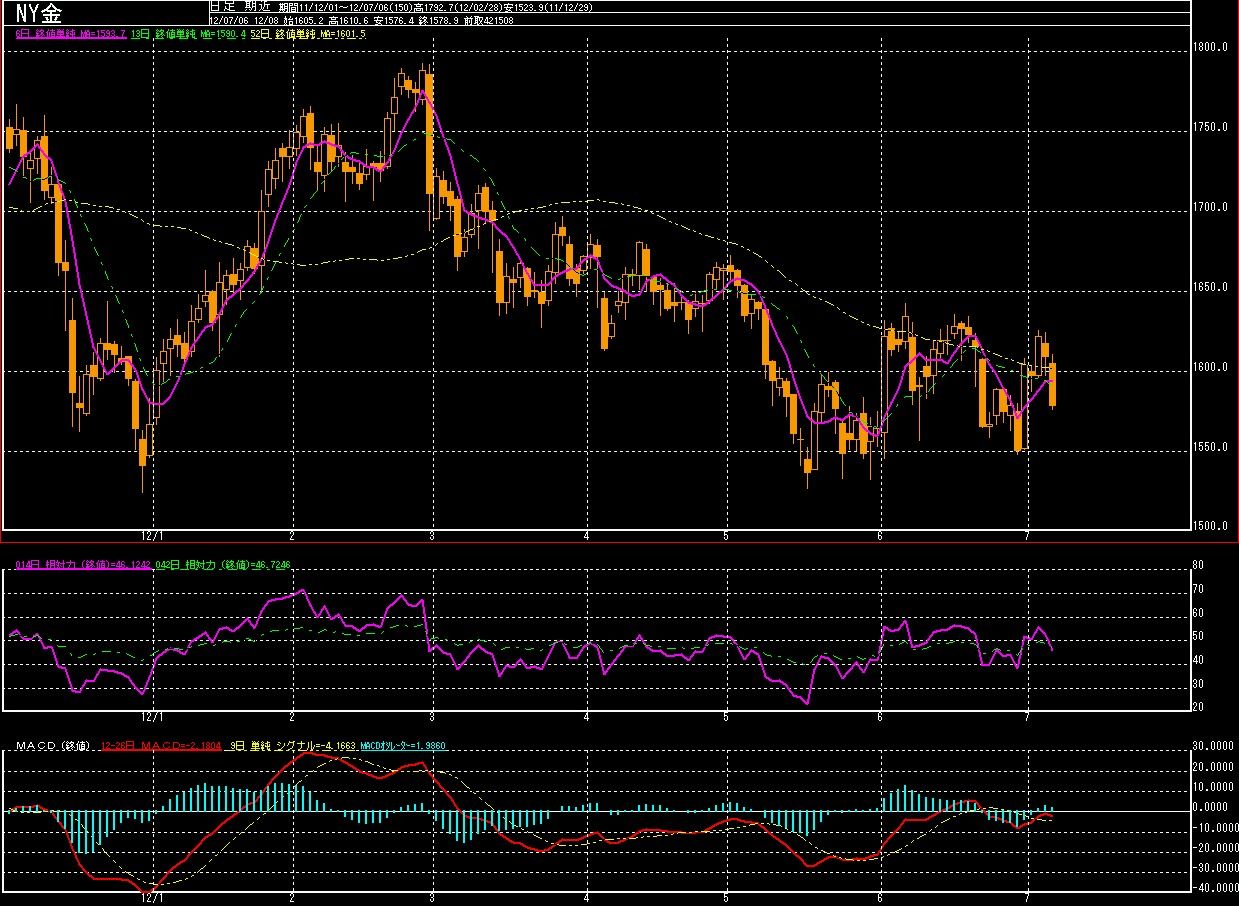Click the month 6 label under MACD panel

[880, 897]
